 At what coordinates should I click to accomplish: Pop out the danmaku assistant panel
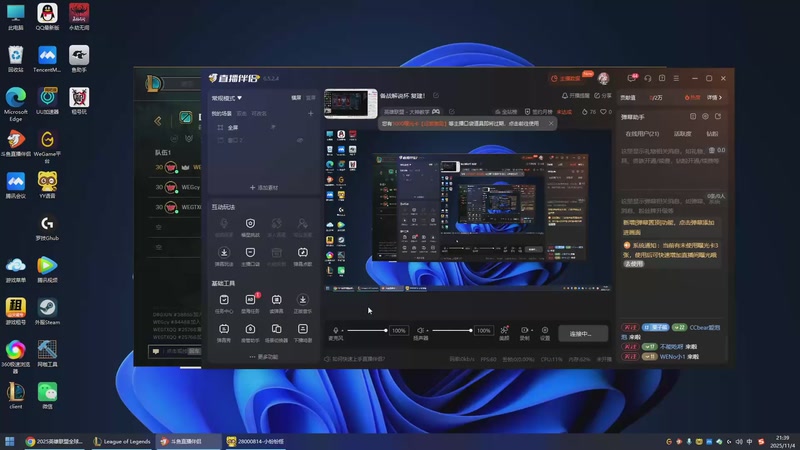point(718,116)
